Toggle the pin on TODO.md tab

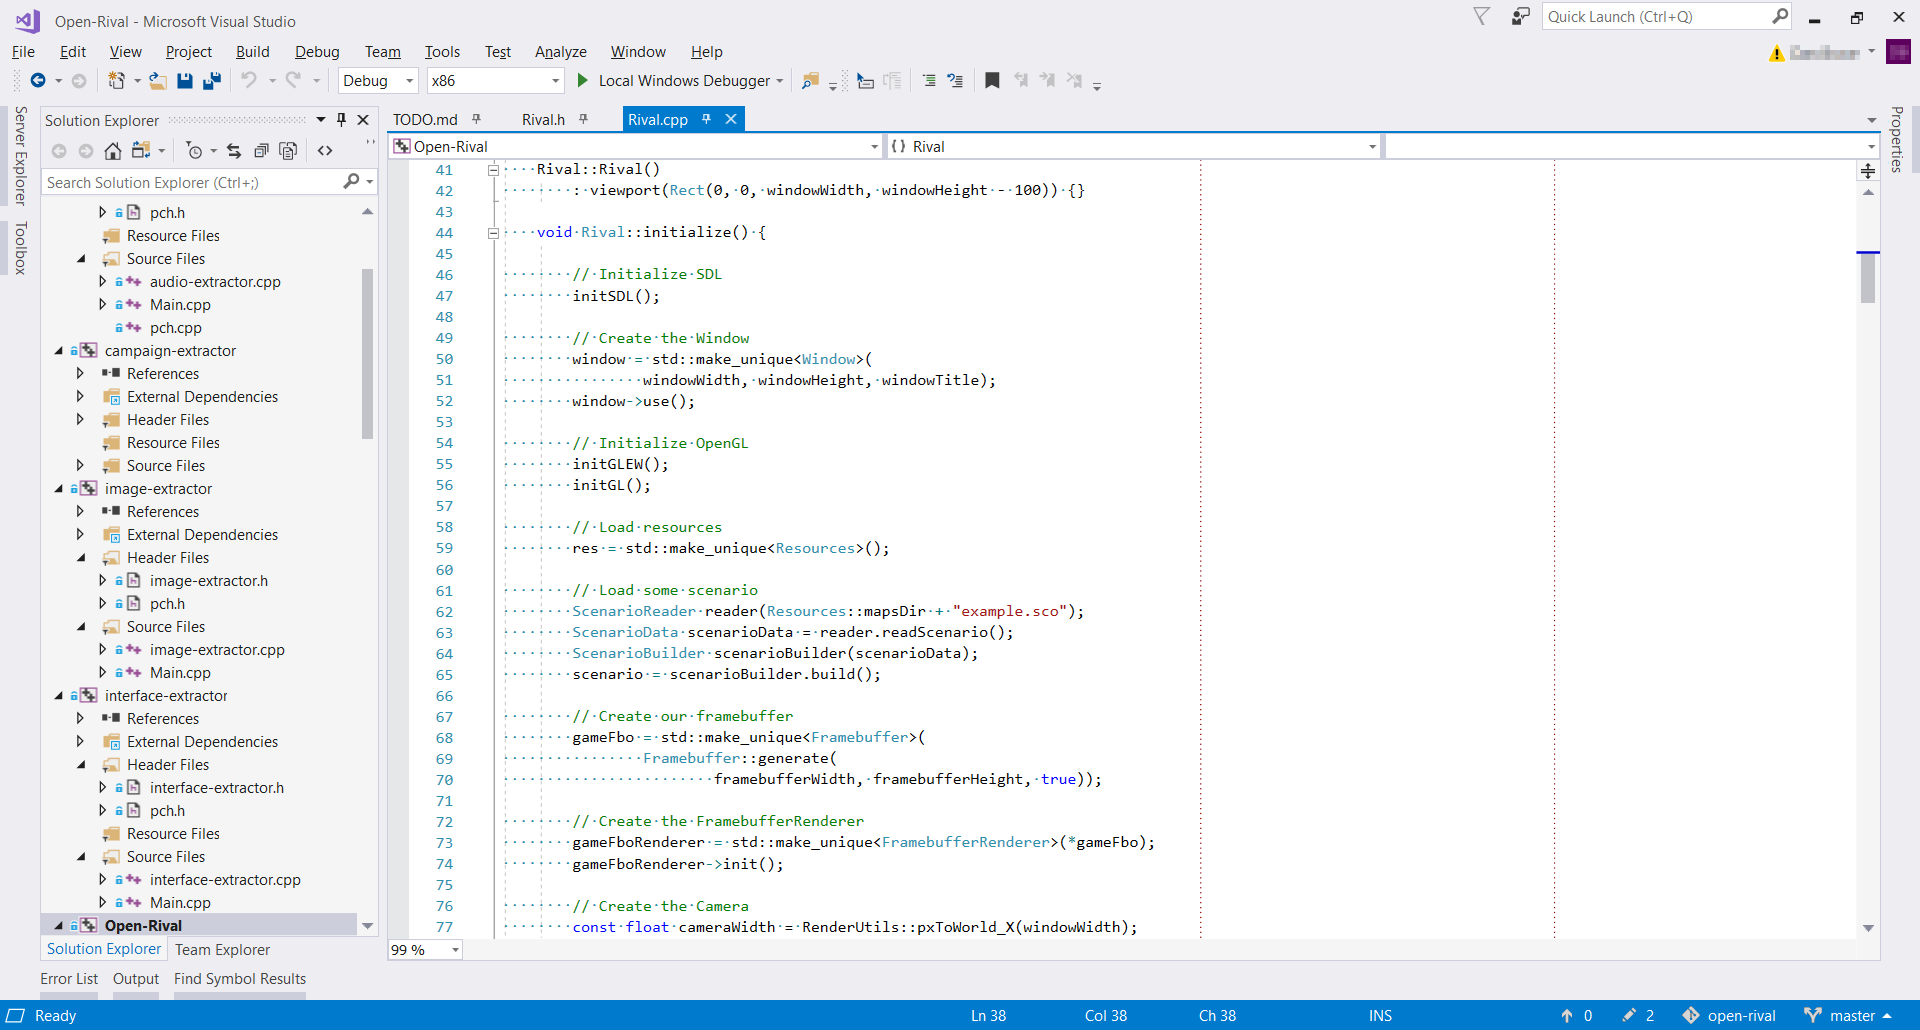(x=476, y=119)
